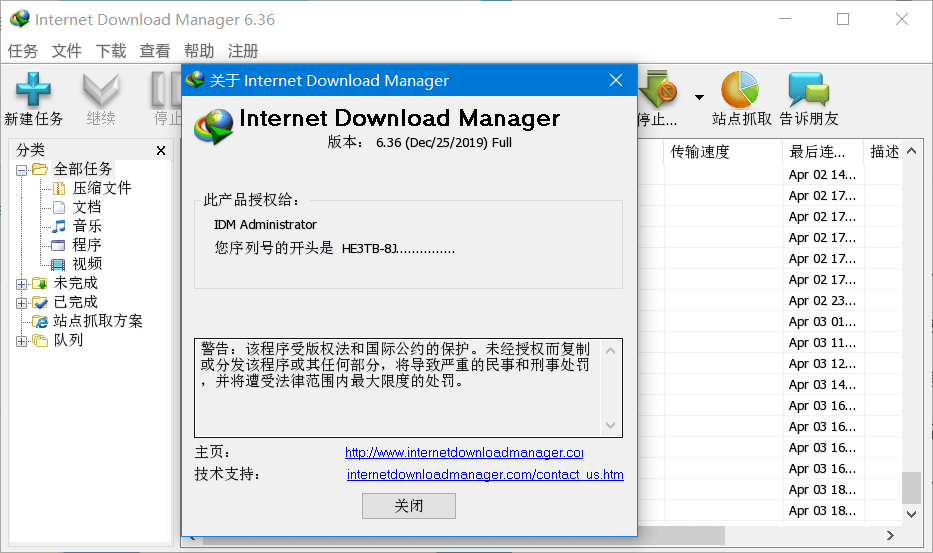Select the 文档 document category
Screen dimensions: 933x553
click(x=87, y=207)
